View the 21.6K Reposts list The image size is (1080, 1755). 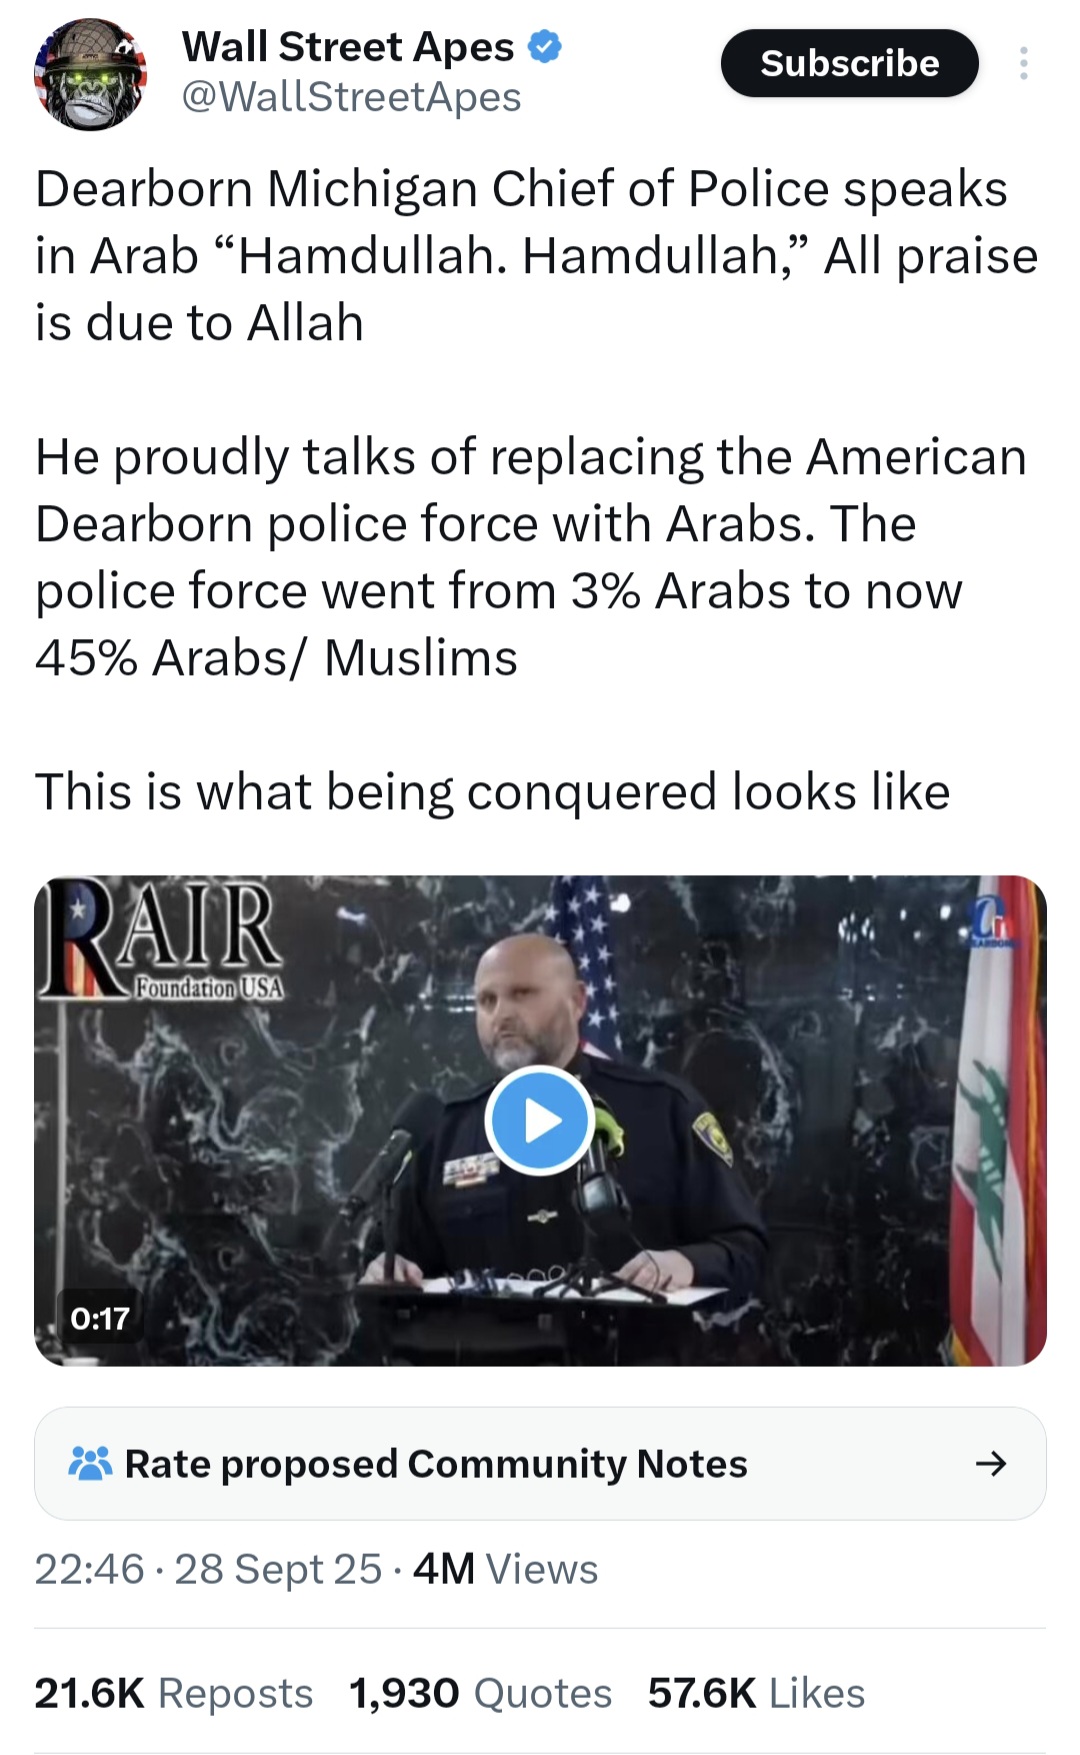[x=174, y=1693]
